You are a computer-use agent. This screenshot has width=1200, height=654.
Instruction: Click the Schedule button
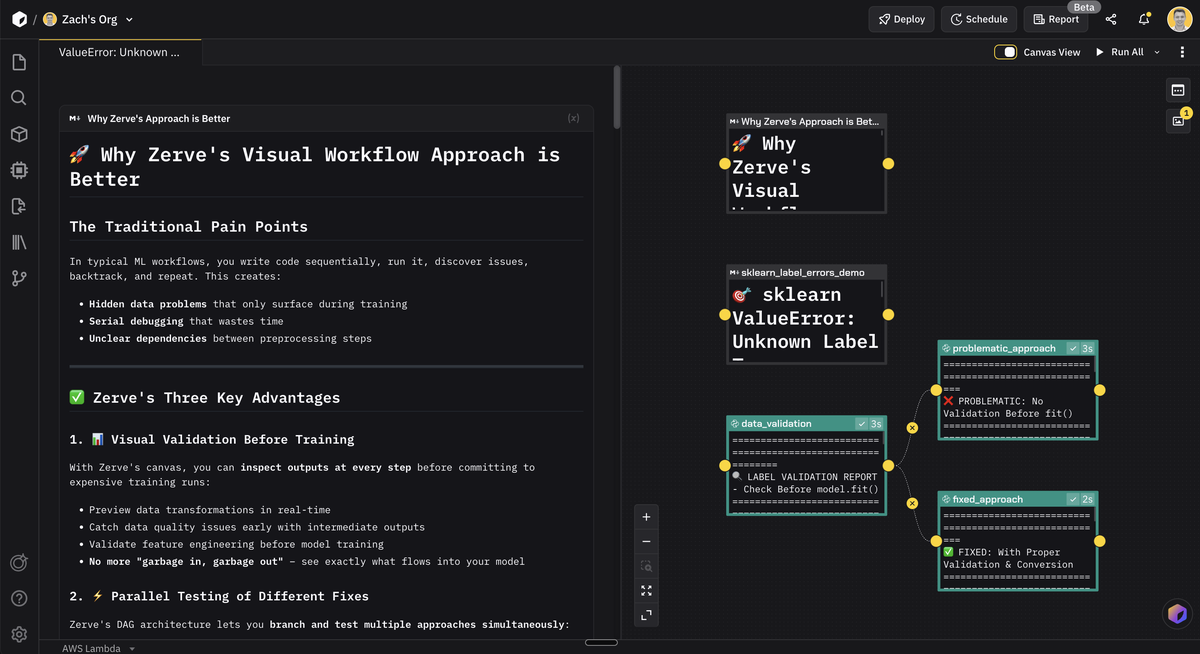(x=979, y=19)
